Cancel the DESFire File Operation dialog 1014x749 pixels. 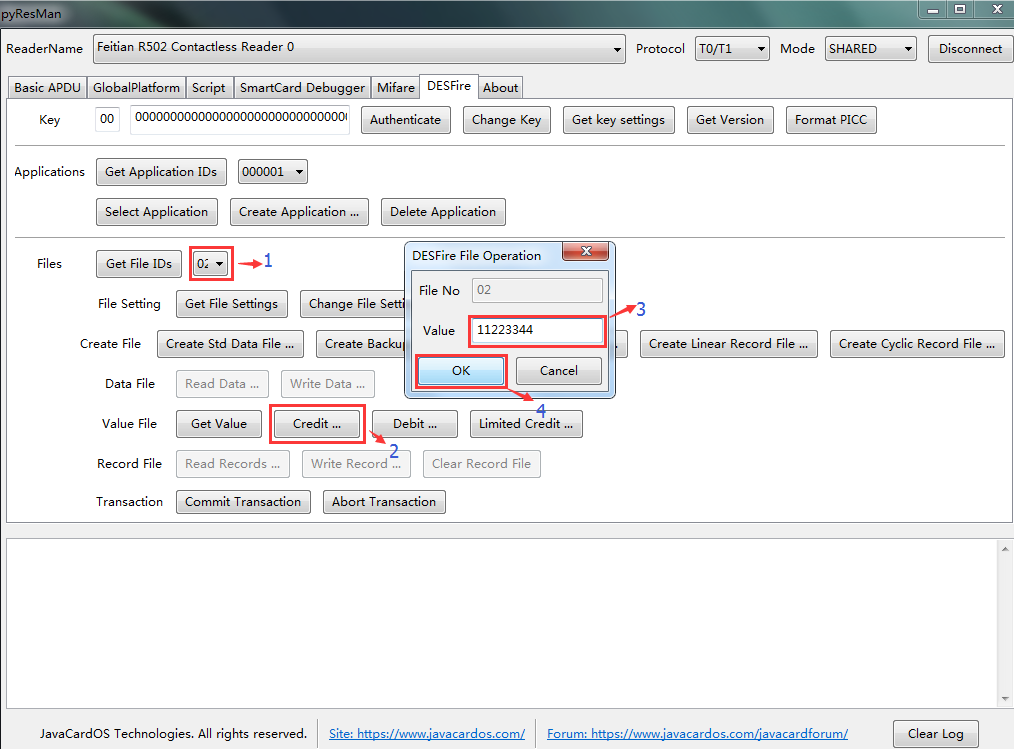(x=559, y=371)
